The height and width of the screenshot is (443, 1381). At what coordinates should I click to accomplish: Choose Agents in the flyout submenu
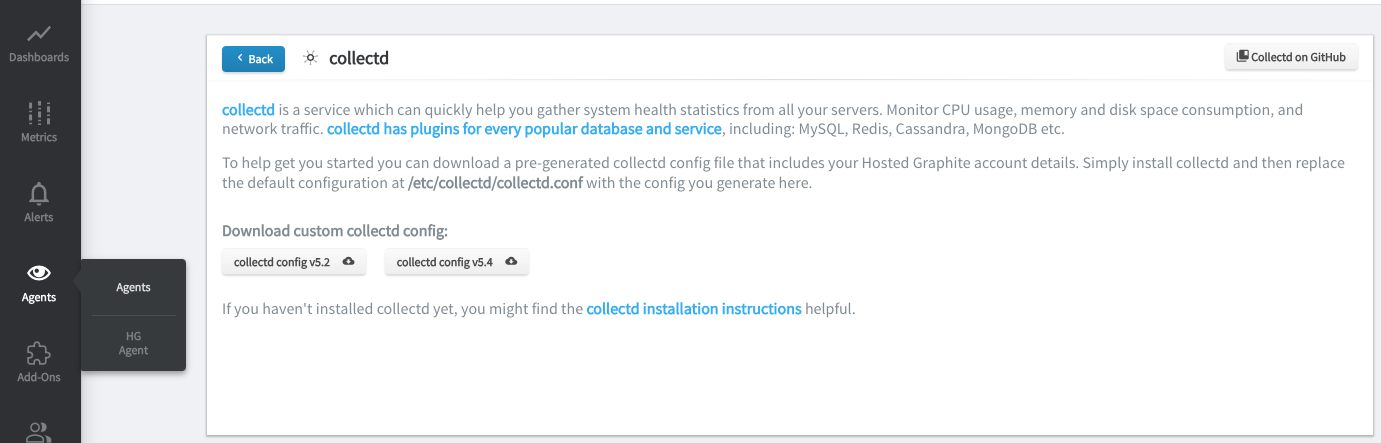click(x=133, y=288)
